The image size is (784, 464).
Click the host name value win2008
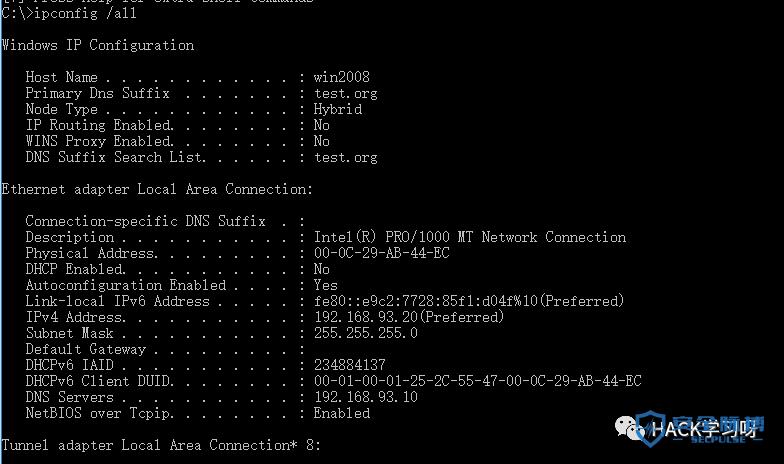[x=342, y=77]
